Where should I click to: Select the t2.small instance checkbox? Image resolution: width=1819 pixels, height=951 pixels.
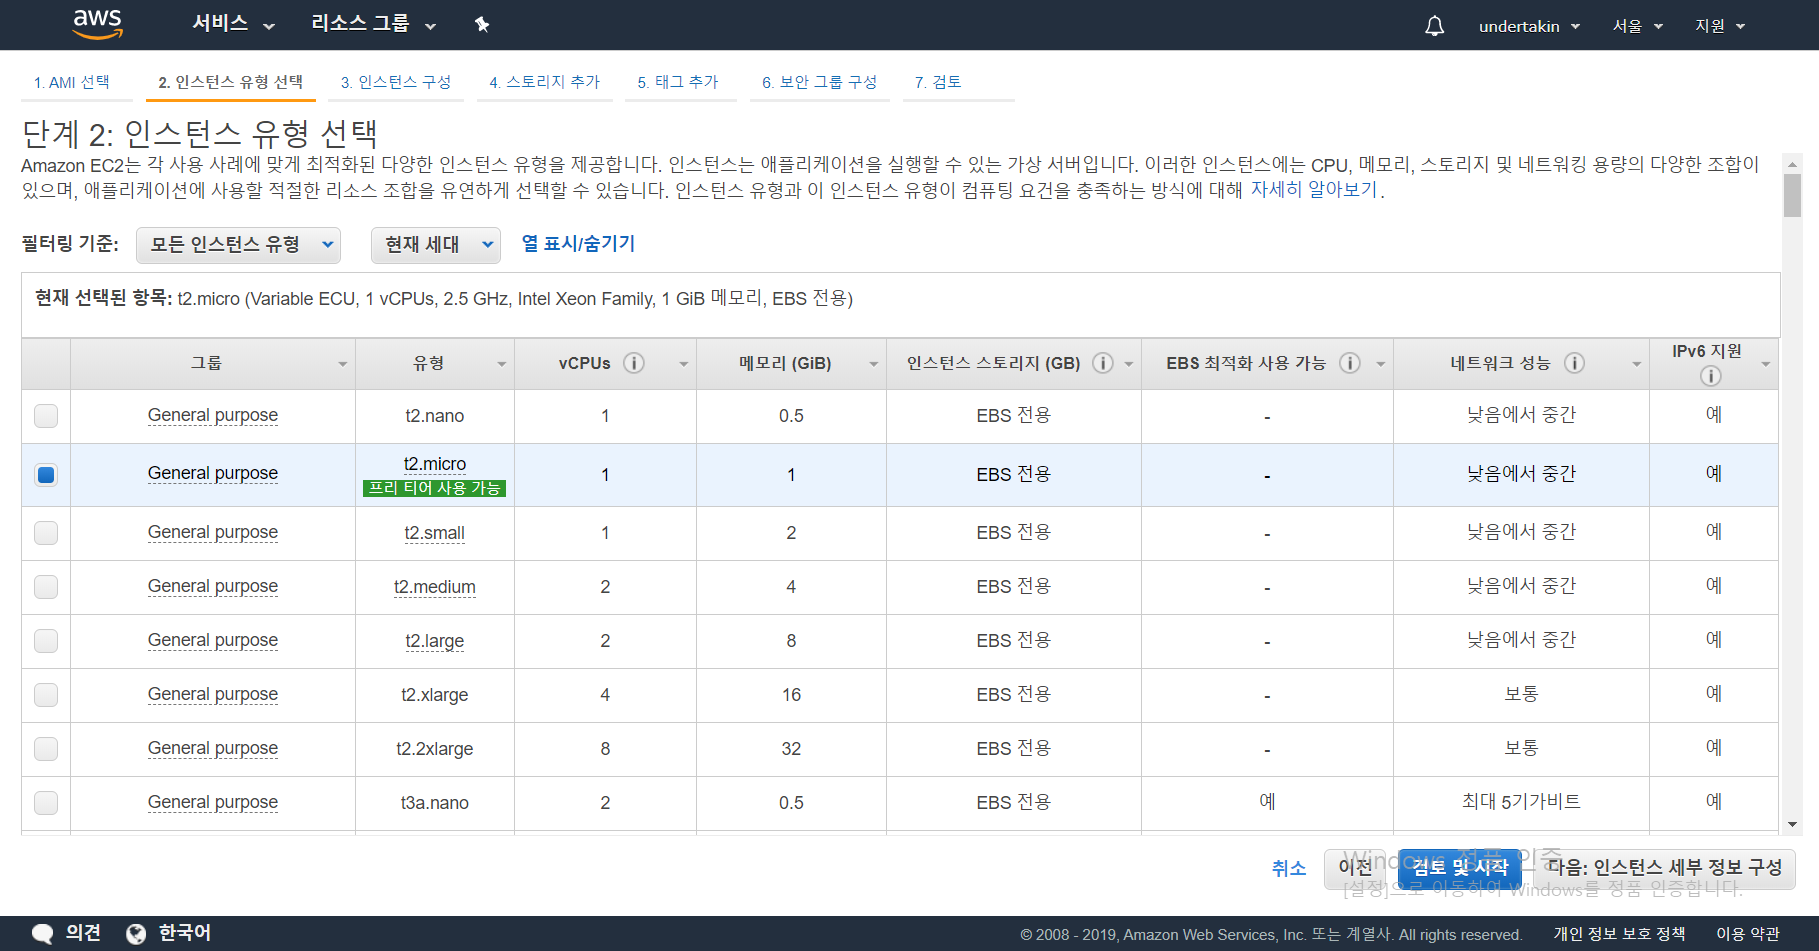point(46,533)
